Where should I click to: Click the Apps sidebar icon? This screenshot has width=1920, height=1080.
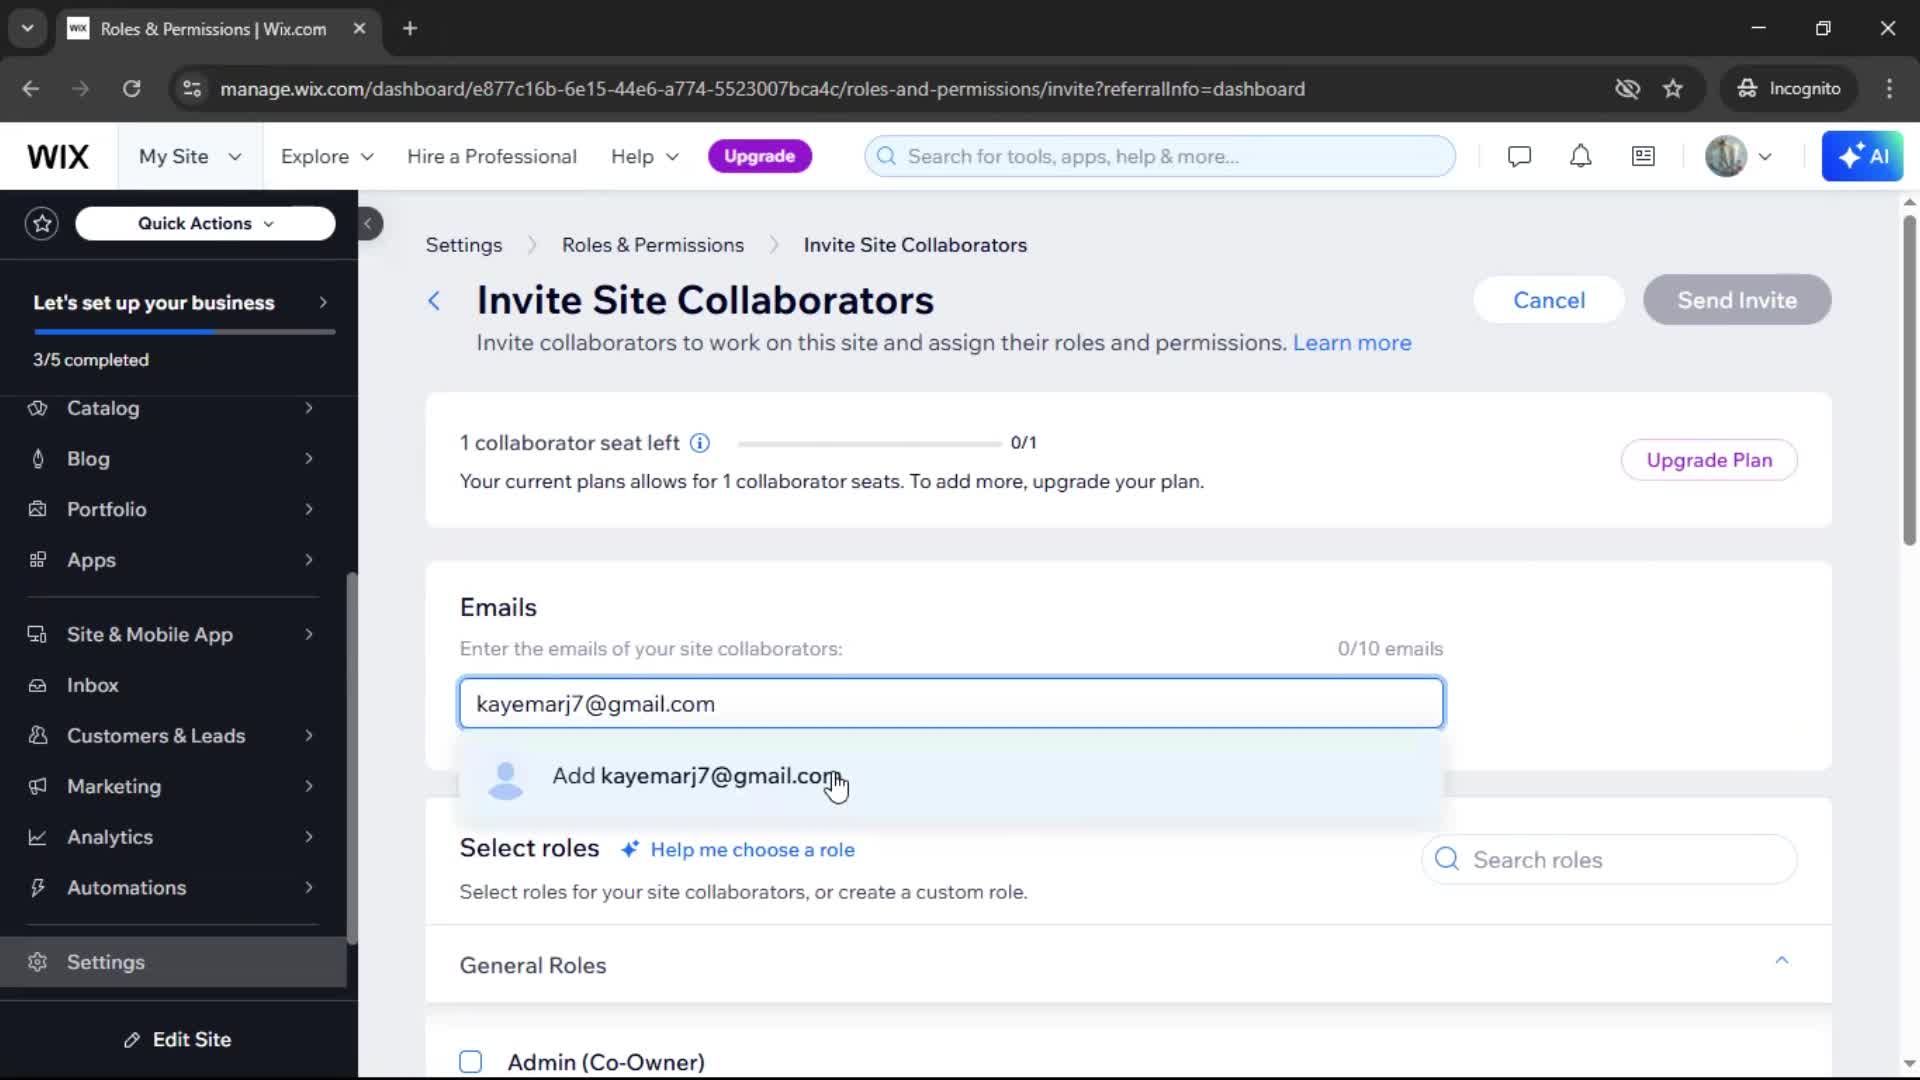[x=38, y=560]
